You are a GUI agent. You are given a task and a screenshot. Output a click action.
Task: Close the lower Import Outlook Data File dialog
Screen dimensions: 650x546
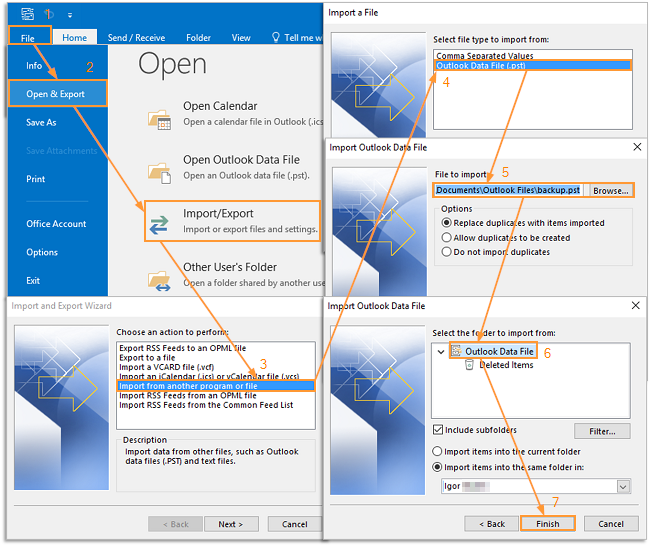635,306
